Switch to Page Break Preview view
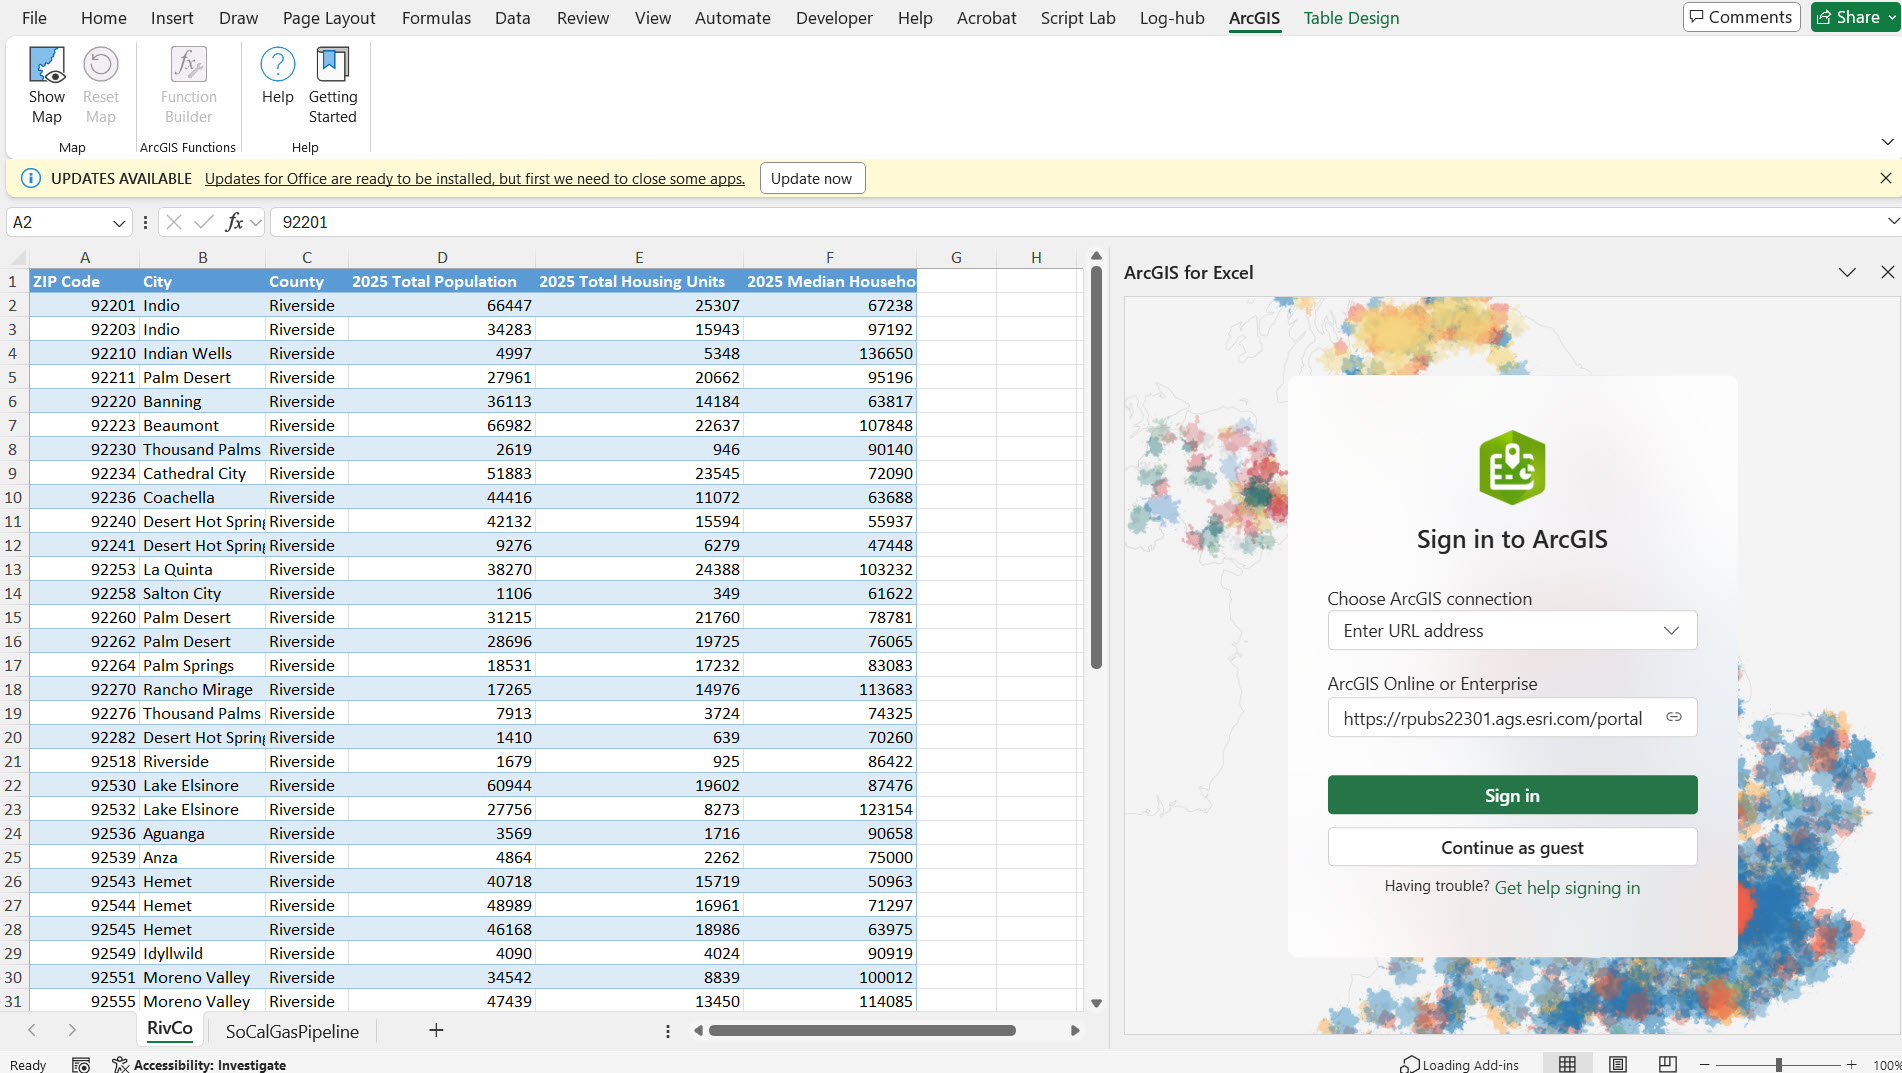Screen dimensions: 1902x1073 (x=1667, y=1065)
